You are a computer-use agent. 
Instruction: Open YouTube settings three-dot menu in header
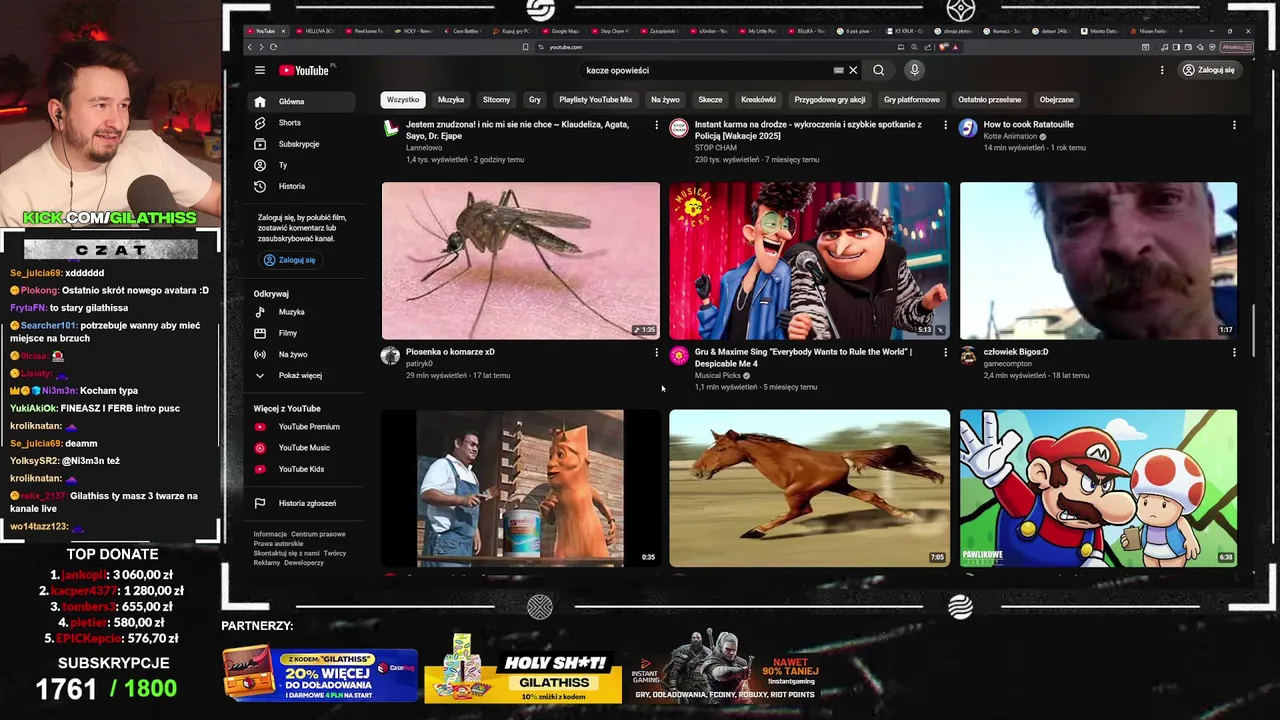point(1162,70)
